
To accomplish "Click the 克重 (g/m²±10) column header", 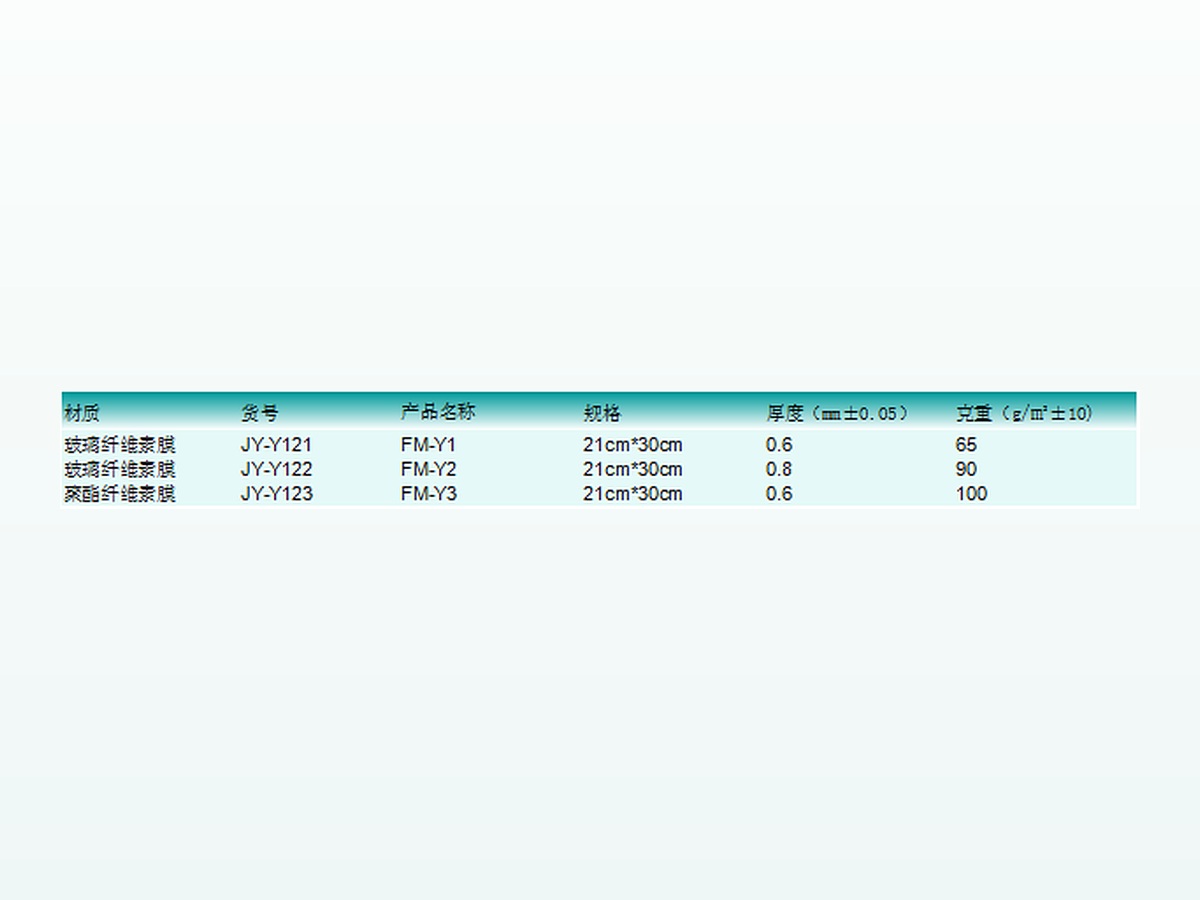I will 1025,412.
